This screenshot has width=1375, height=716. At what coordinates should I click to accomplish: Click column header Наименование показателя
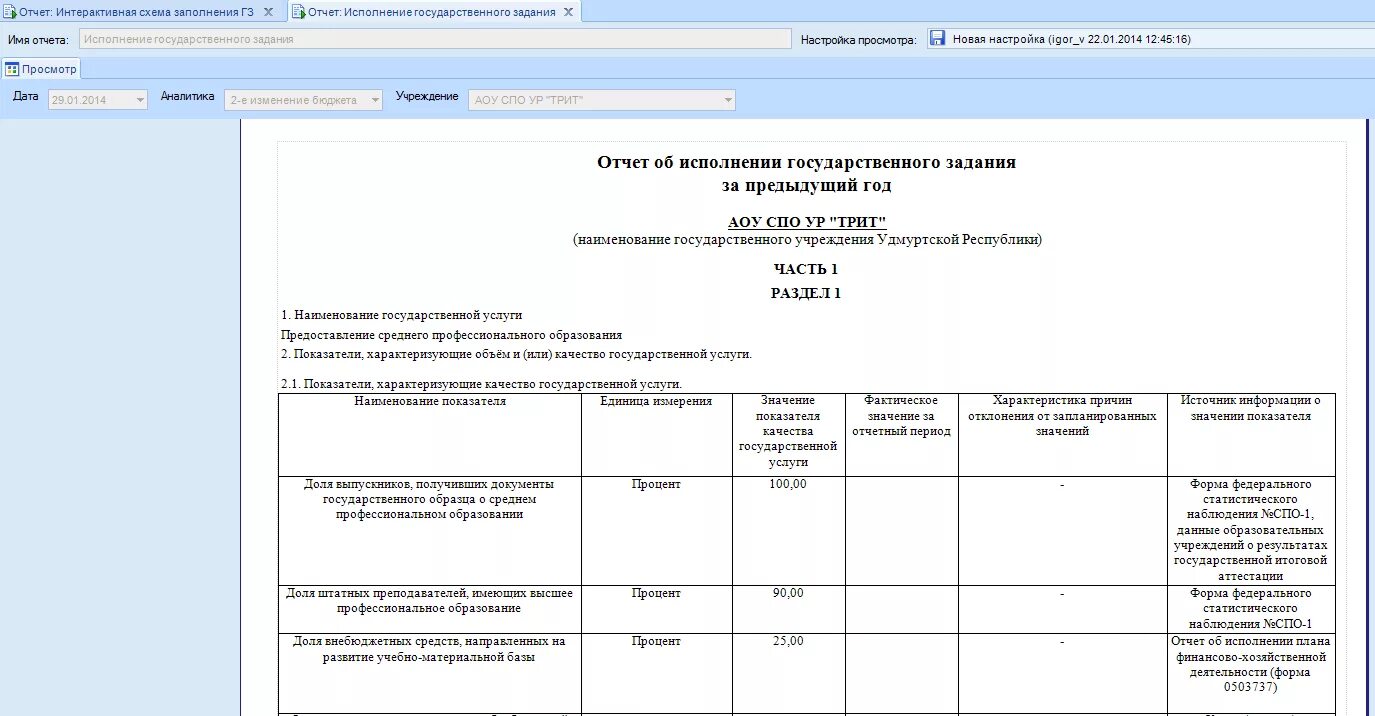(x=430, y=401)
